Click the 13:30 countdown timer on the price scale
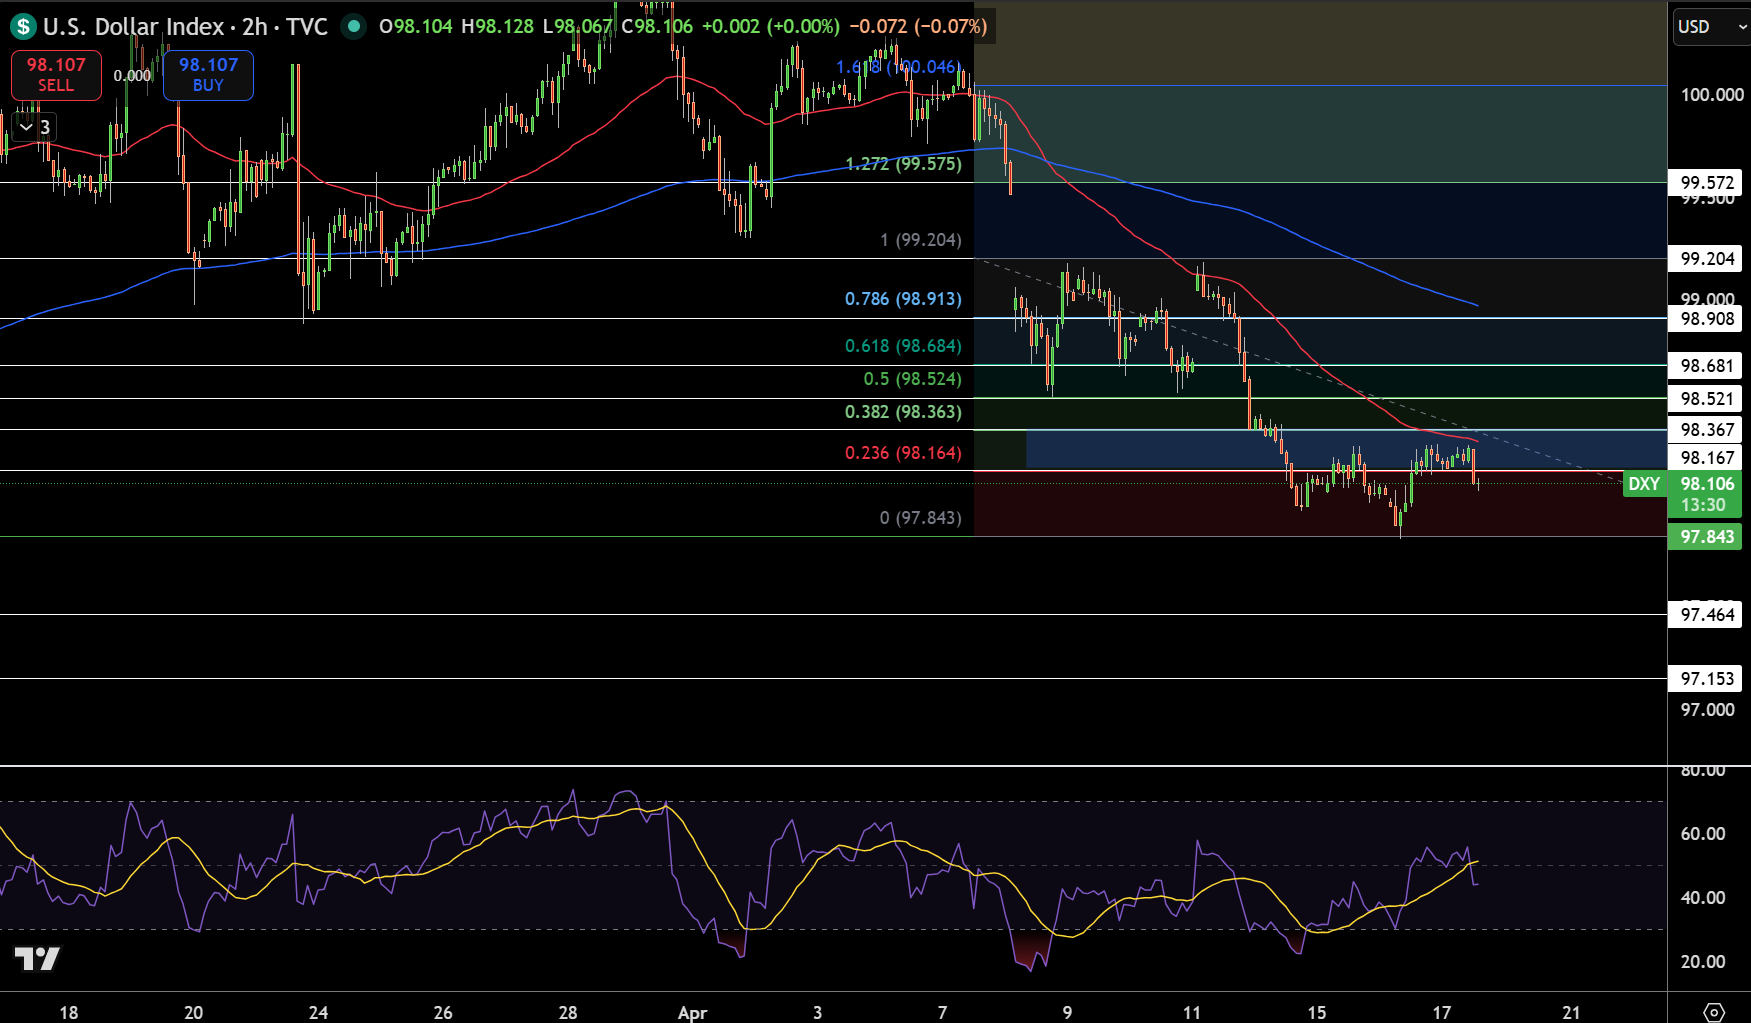The height and width of the screenshot is (1023, 1751). coord(1703,505)
